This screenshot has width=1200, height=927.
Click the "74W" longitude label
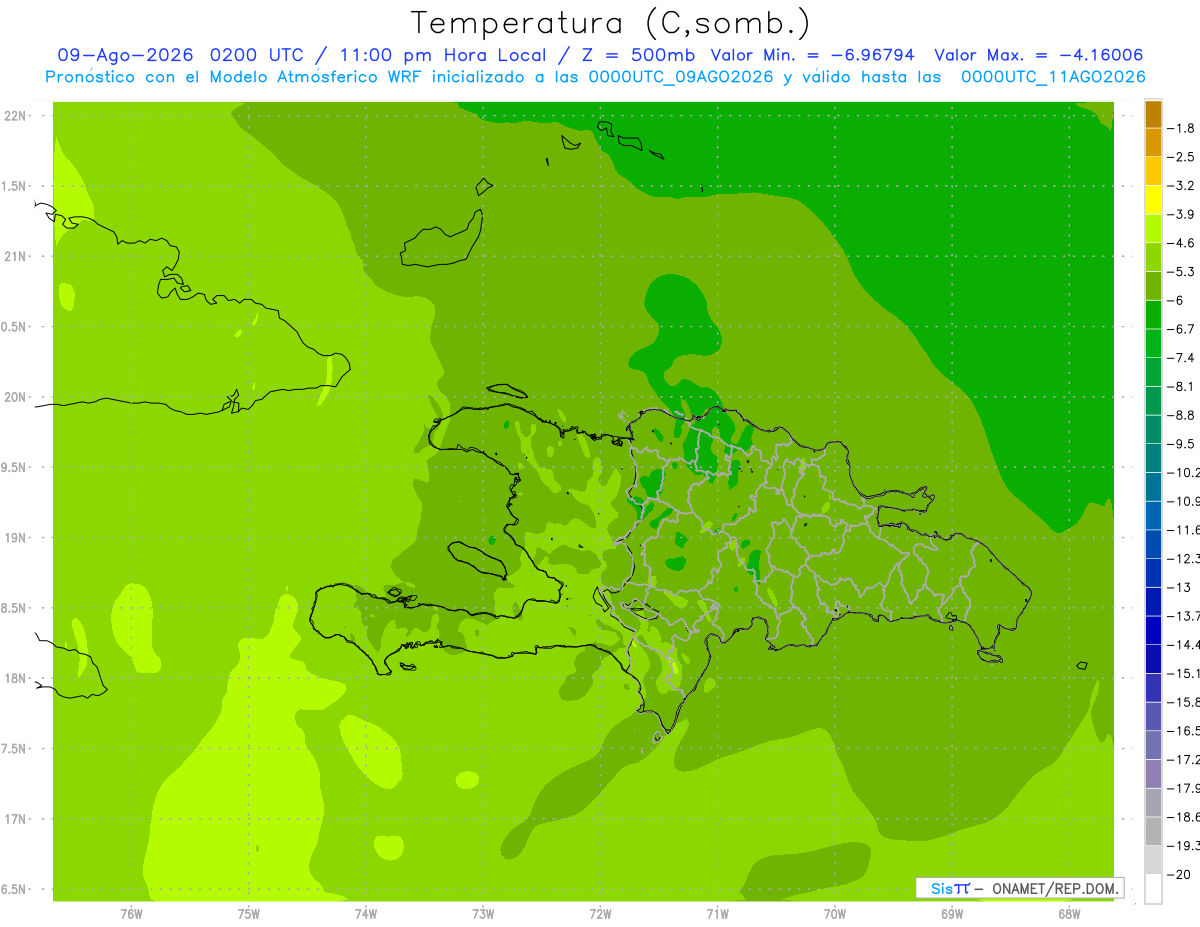(366, 913)
